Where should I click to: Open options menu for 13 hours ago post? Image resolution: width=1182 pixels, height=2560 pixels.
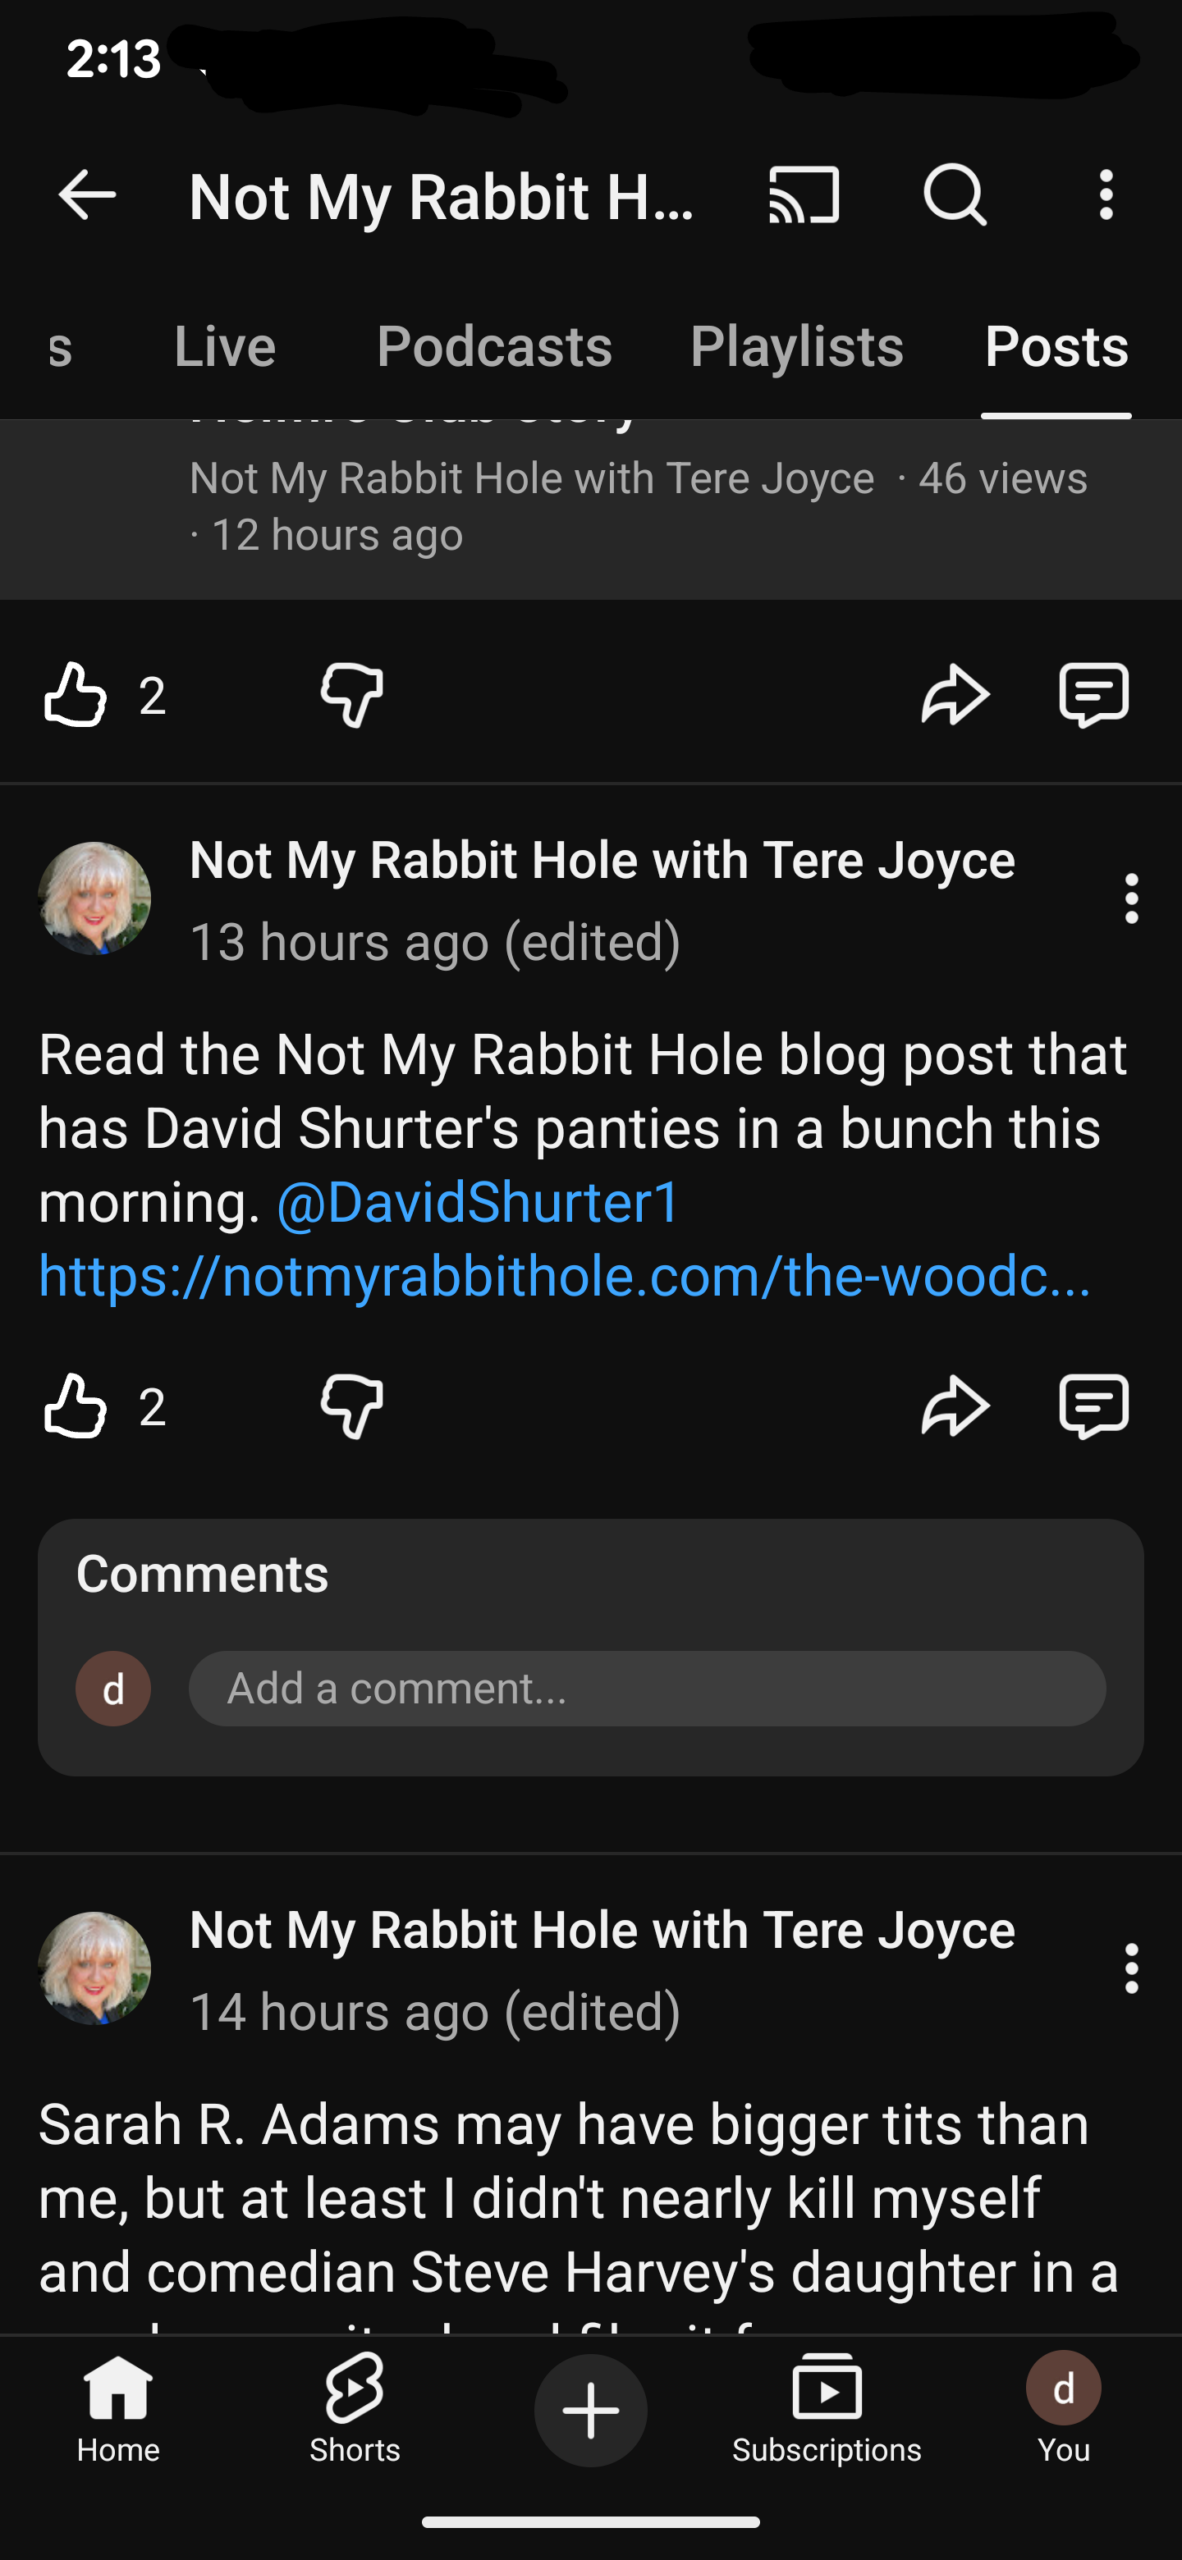point(1131,899)
